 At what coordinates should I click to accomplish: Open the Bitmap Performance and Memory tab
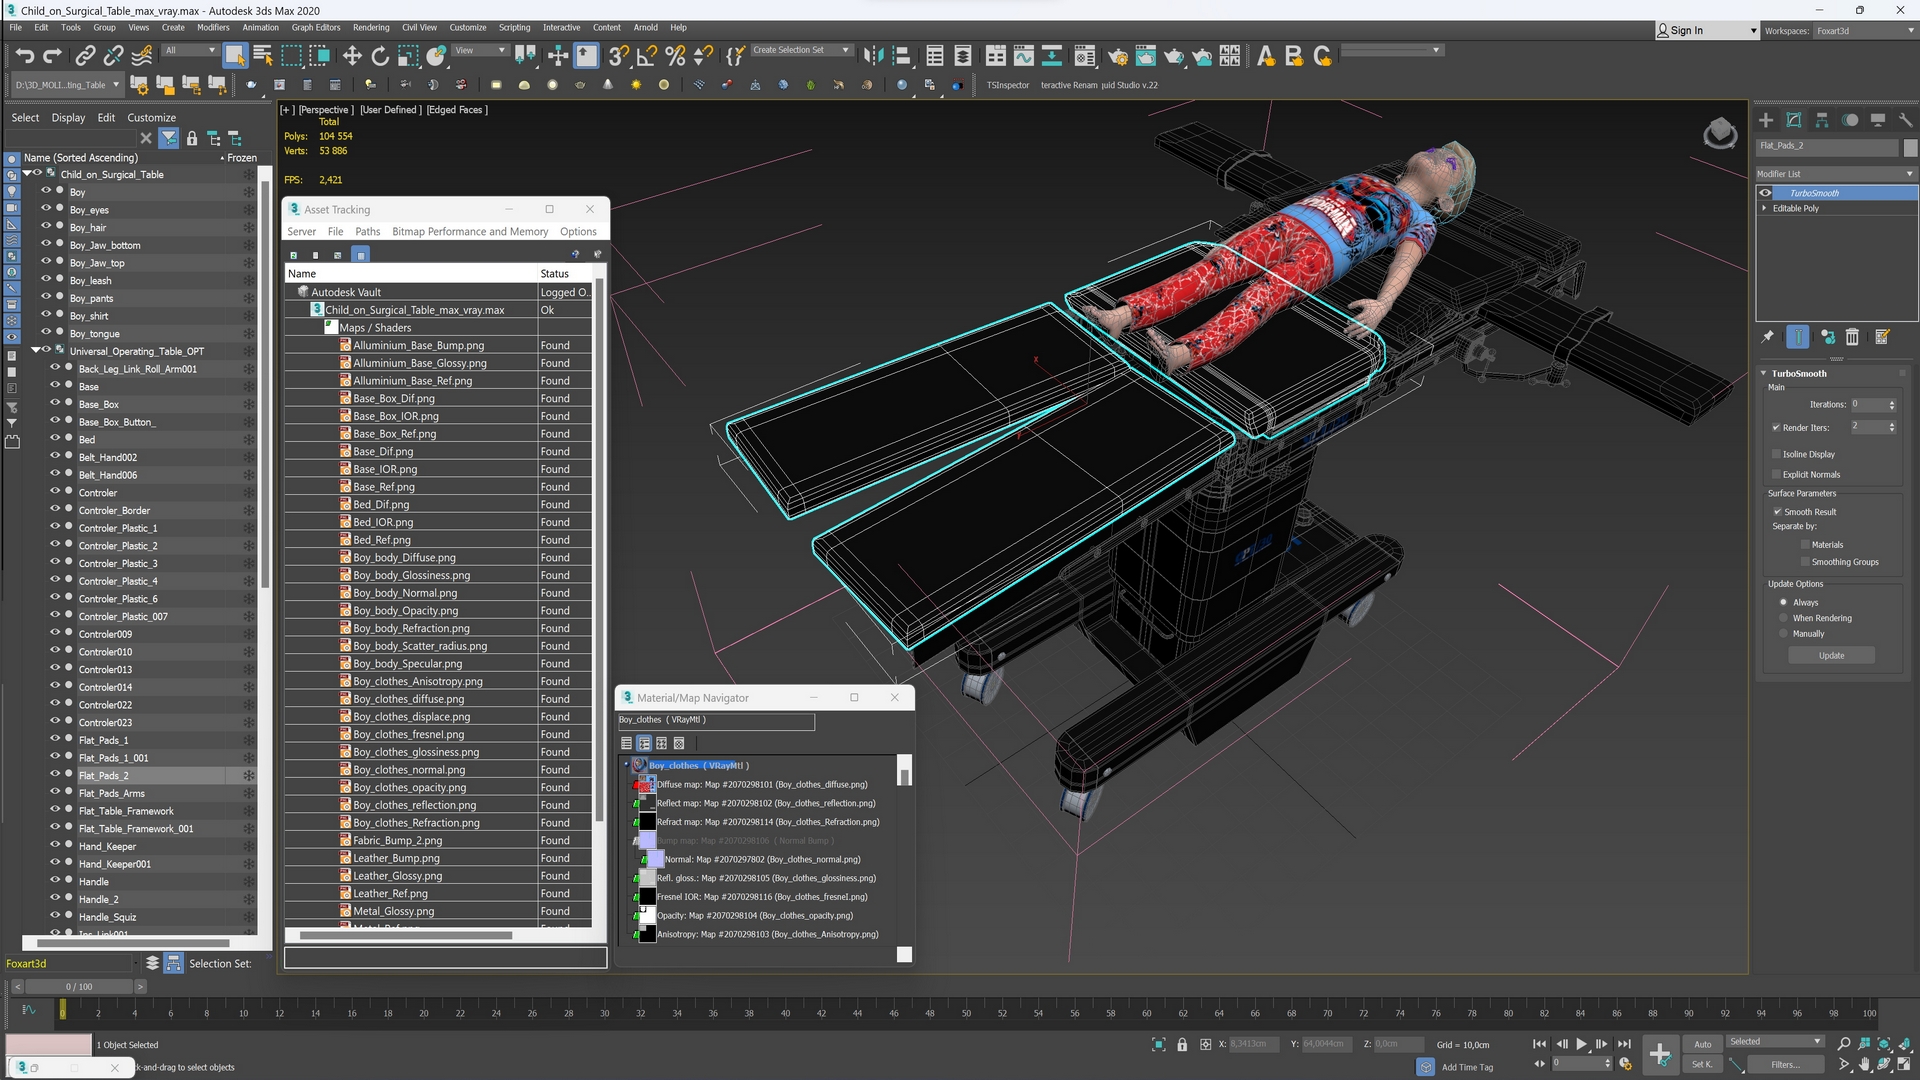[x=468, y=231]
